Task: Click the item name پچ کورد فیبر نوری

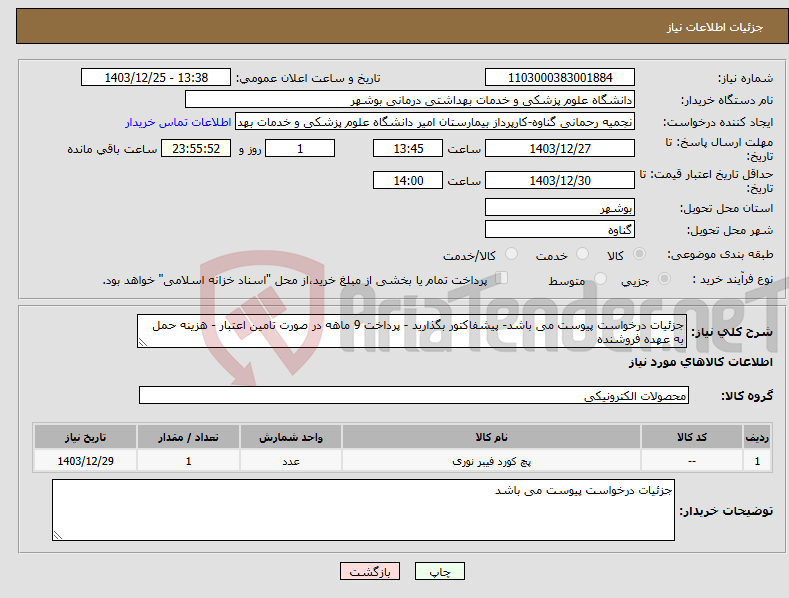Action: point(491,461)
